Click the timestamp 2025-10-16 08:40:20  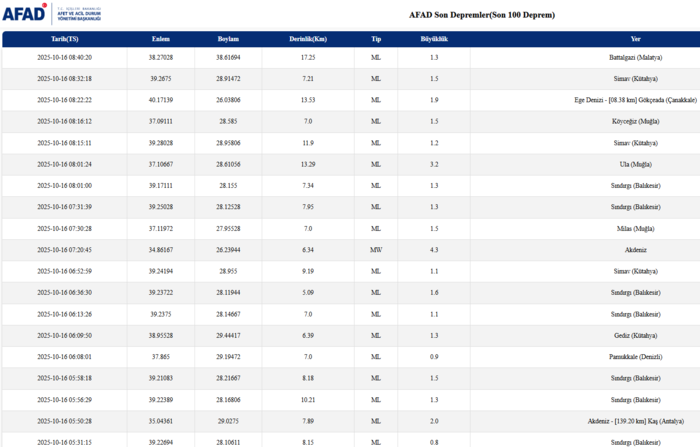click(65, 57)
